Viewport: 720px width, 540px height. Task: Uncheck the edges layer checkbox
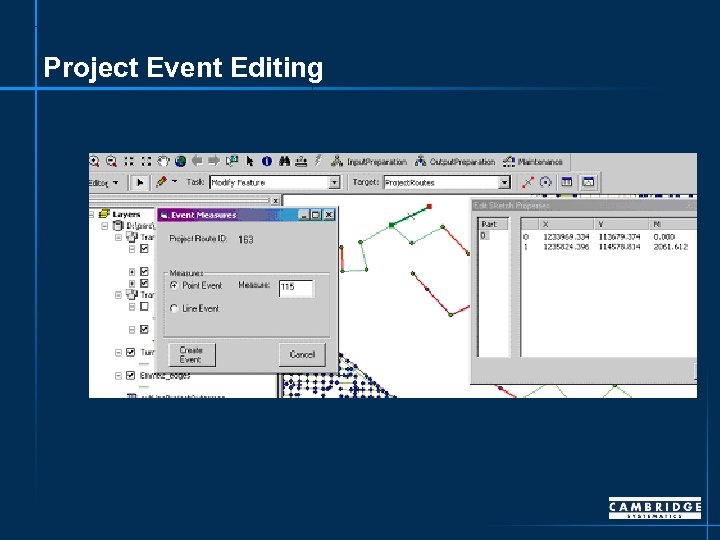130,376
